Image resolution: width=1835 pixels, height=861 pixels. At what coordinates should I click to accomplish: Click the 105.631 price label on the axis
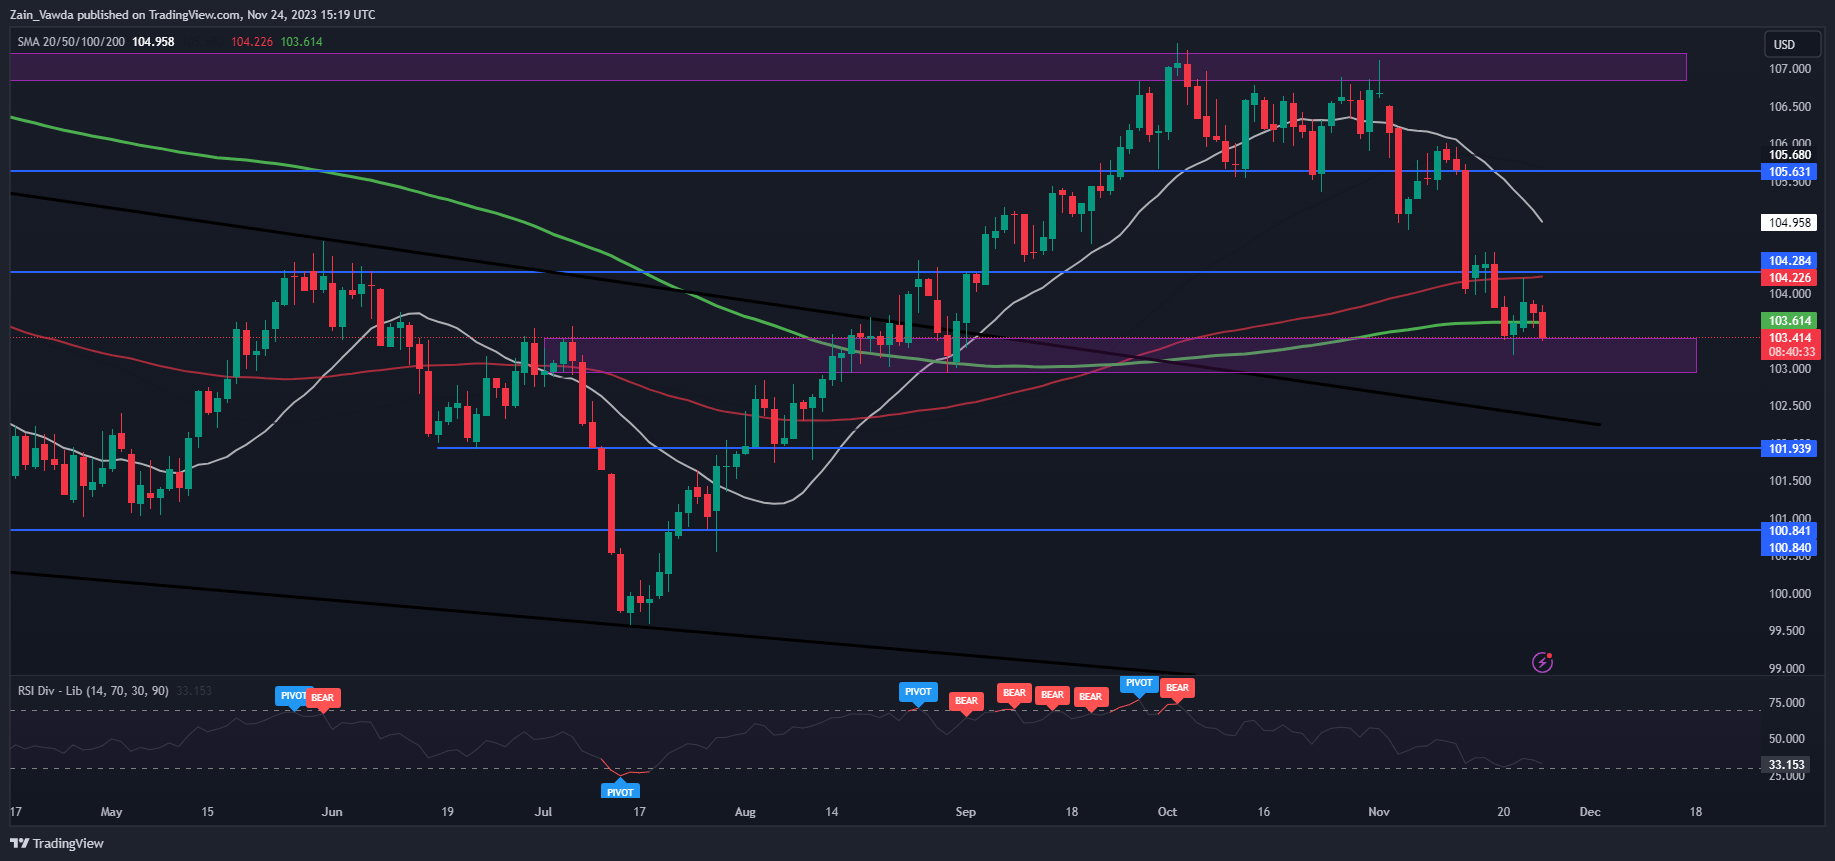coord(1789,172)
